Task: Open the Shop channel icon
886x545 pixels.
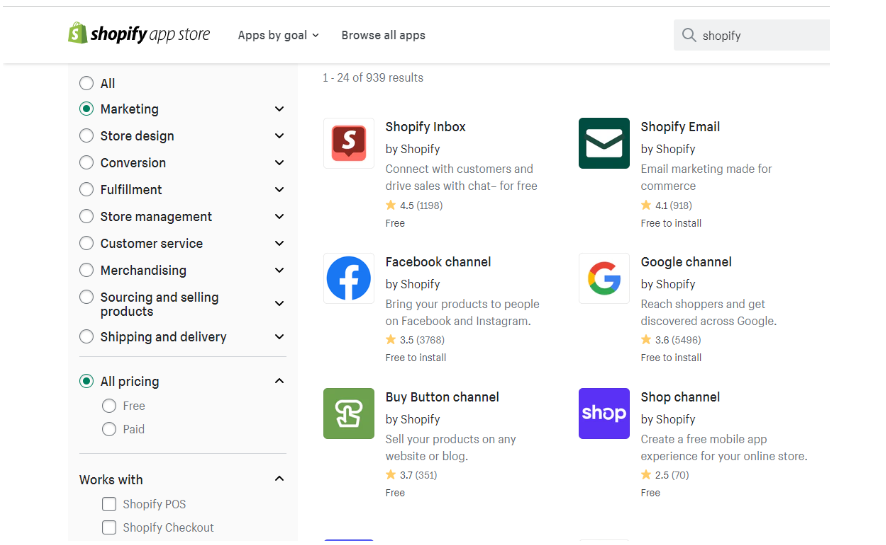Action: pyautogui.click(x=604, y=413)
